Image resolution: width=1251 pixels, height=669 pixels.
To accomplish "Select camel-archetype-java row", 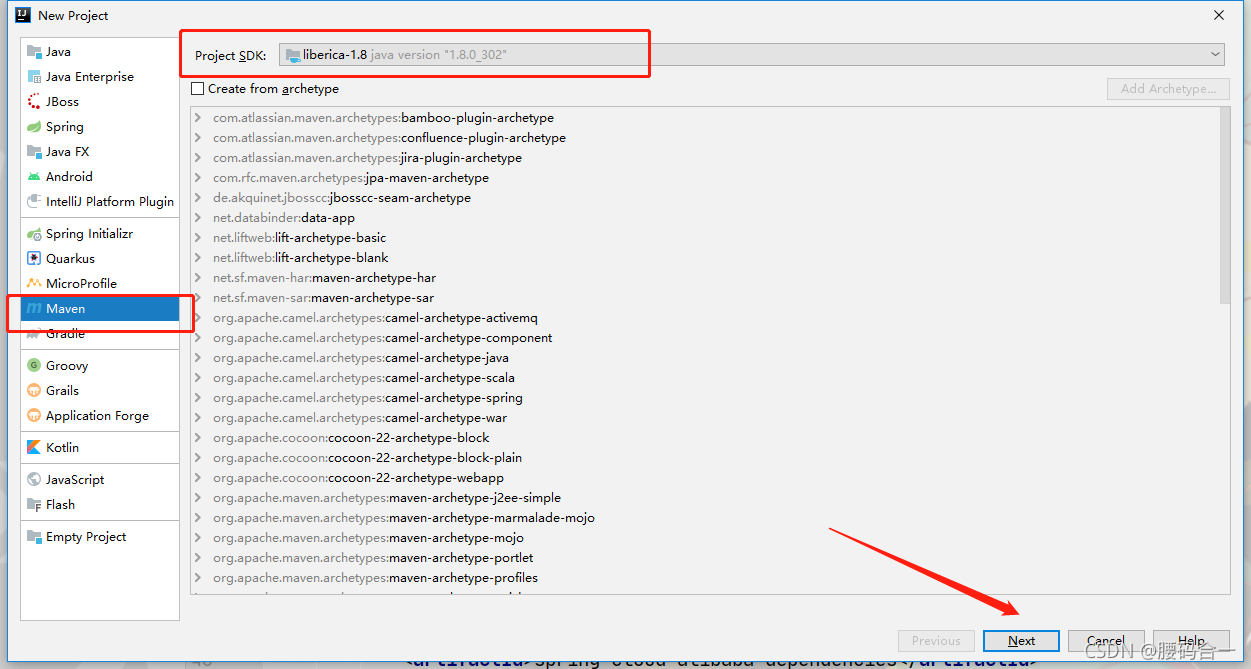I will 705,358.
